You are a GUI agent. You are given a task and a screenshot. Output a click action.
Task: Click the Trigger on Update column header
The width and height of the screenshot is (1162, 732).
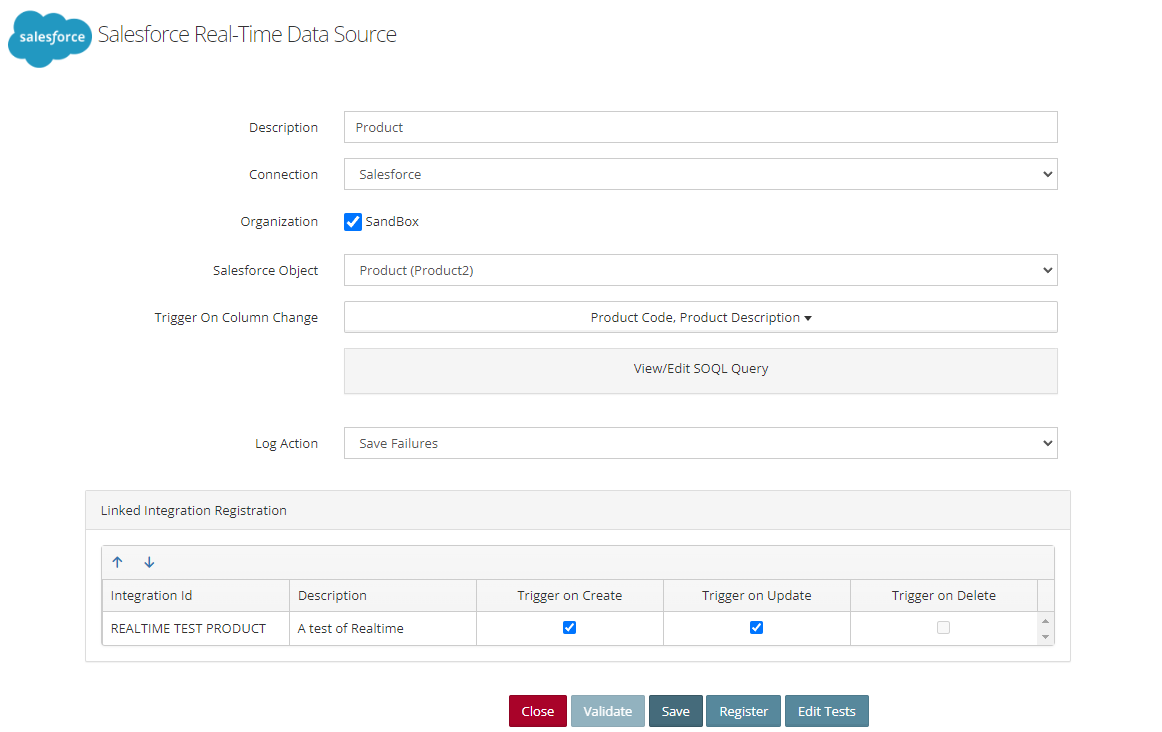pos(757,596)
